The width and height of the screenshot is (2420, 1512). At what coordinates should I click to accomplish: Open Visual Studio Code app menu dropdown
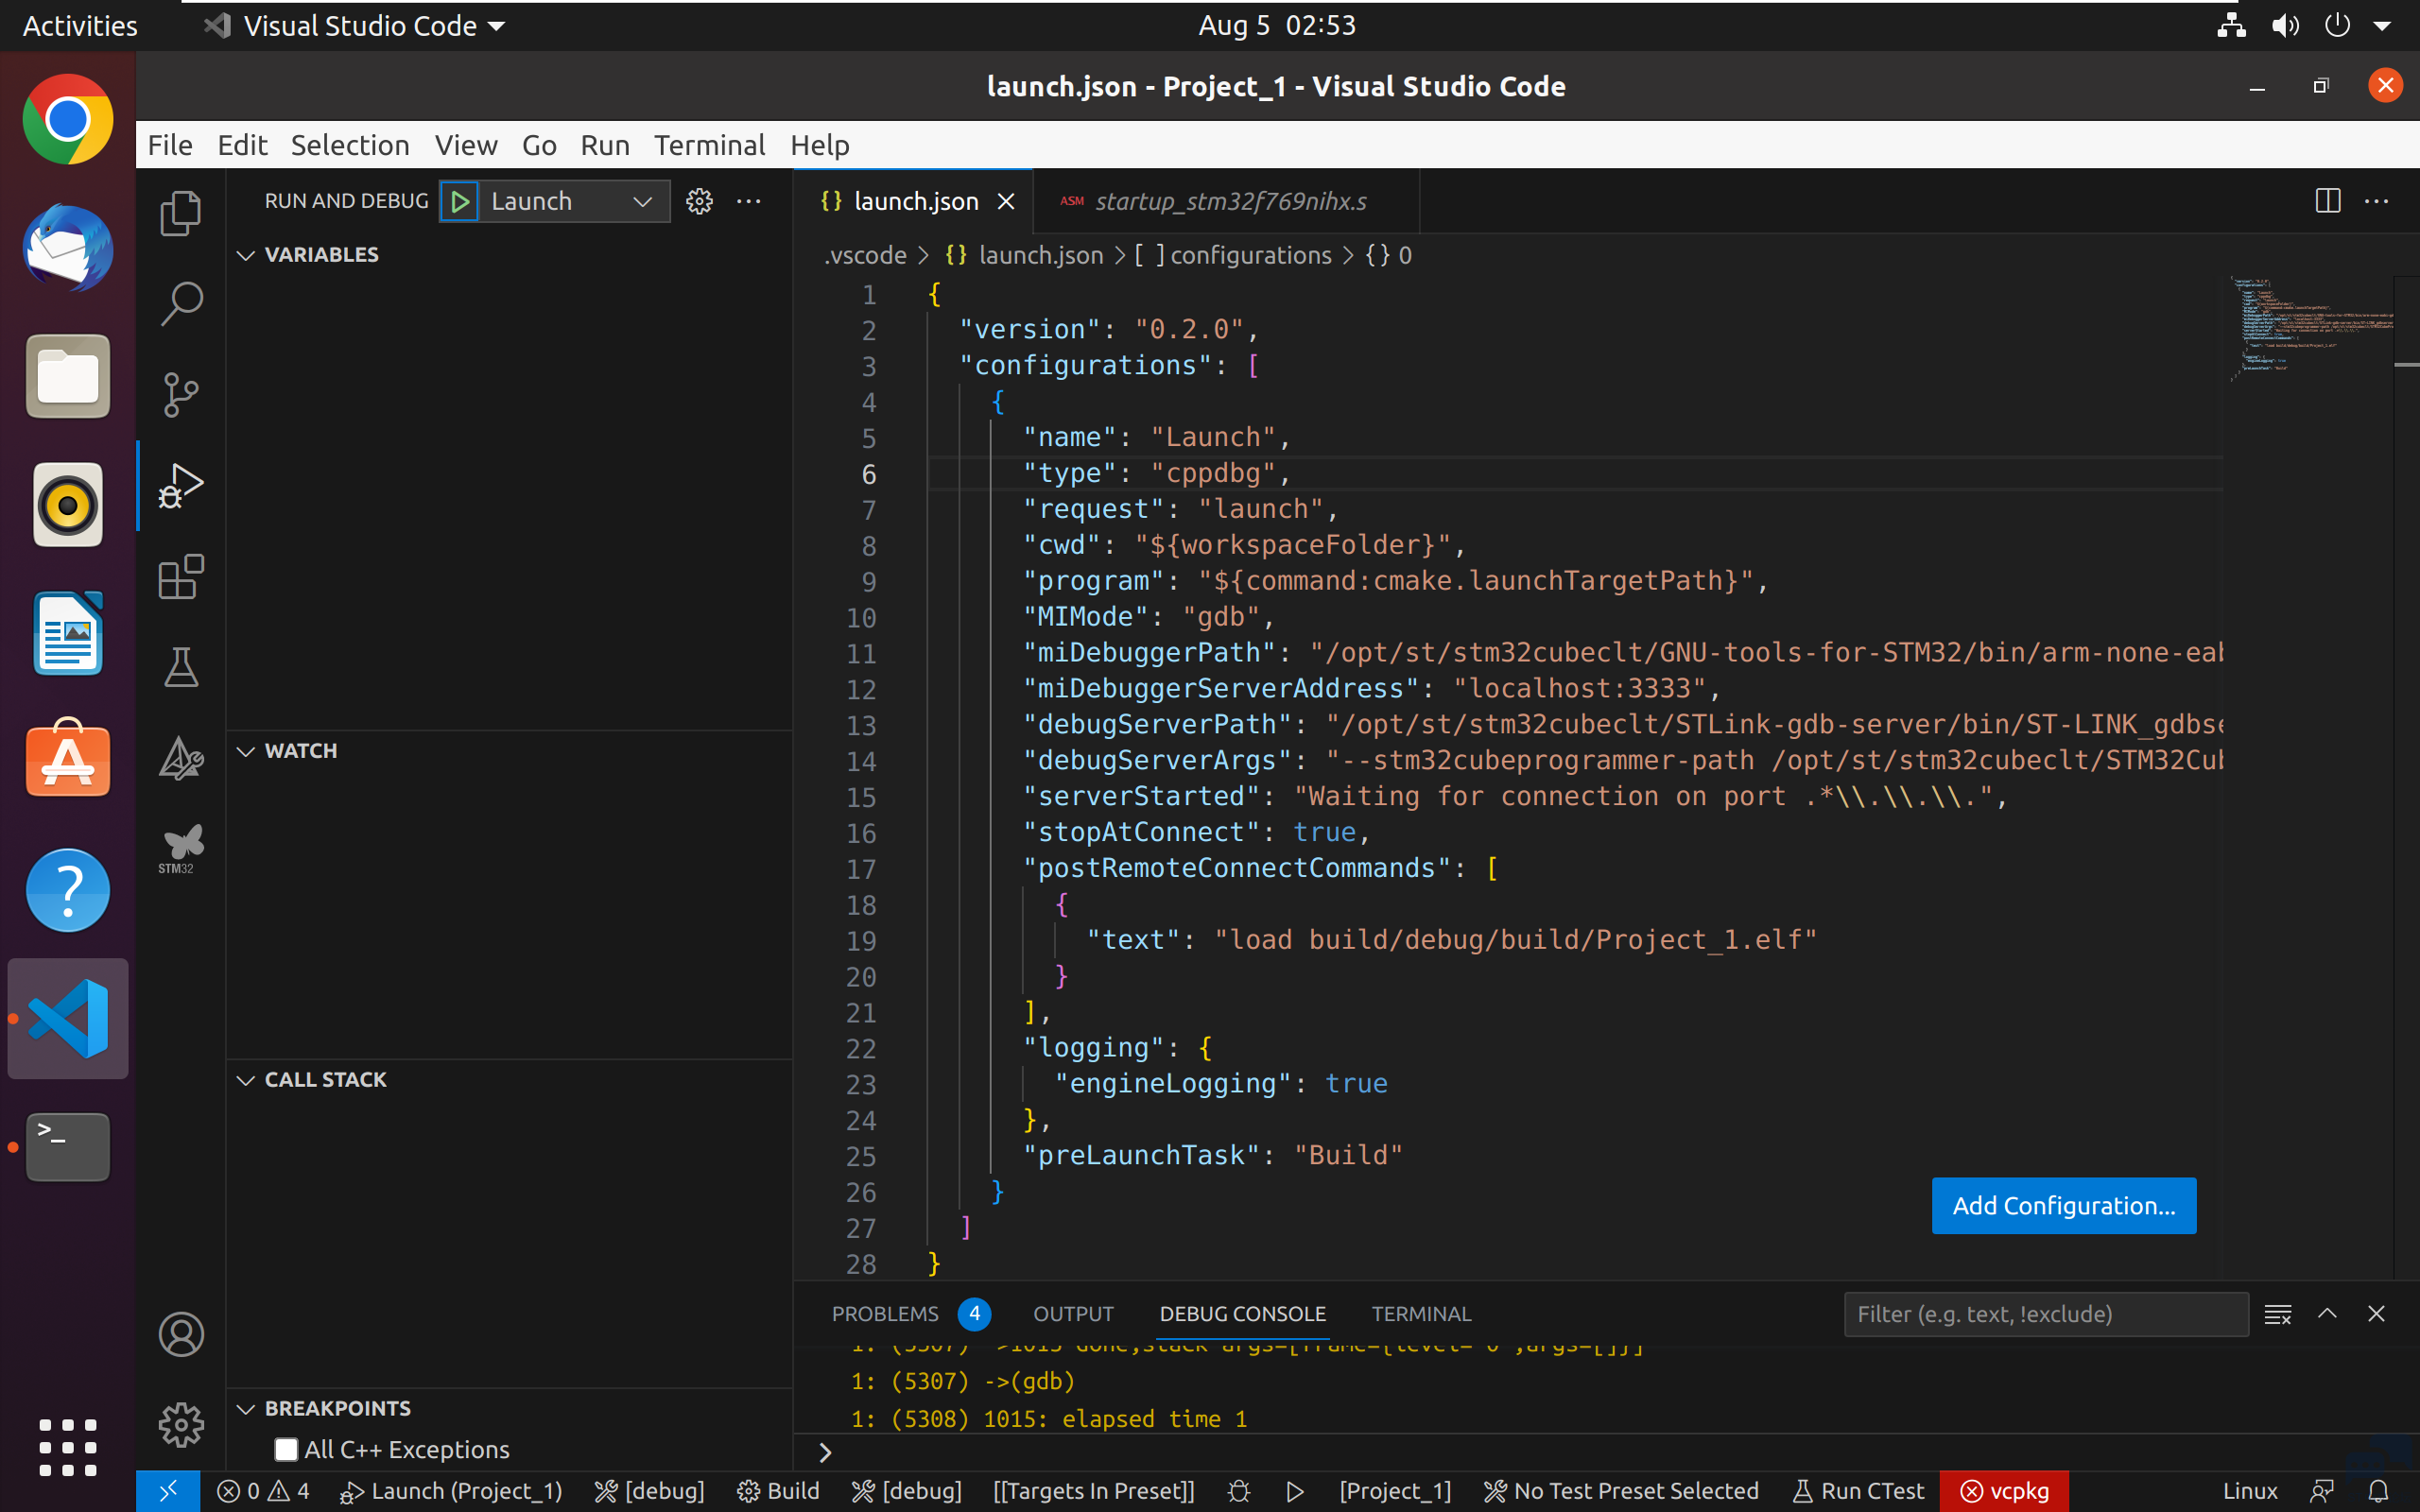coord(355,26)
